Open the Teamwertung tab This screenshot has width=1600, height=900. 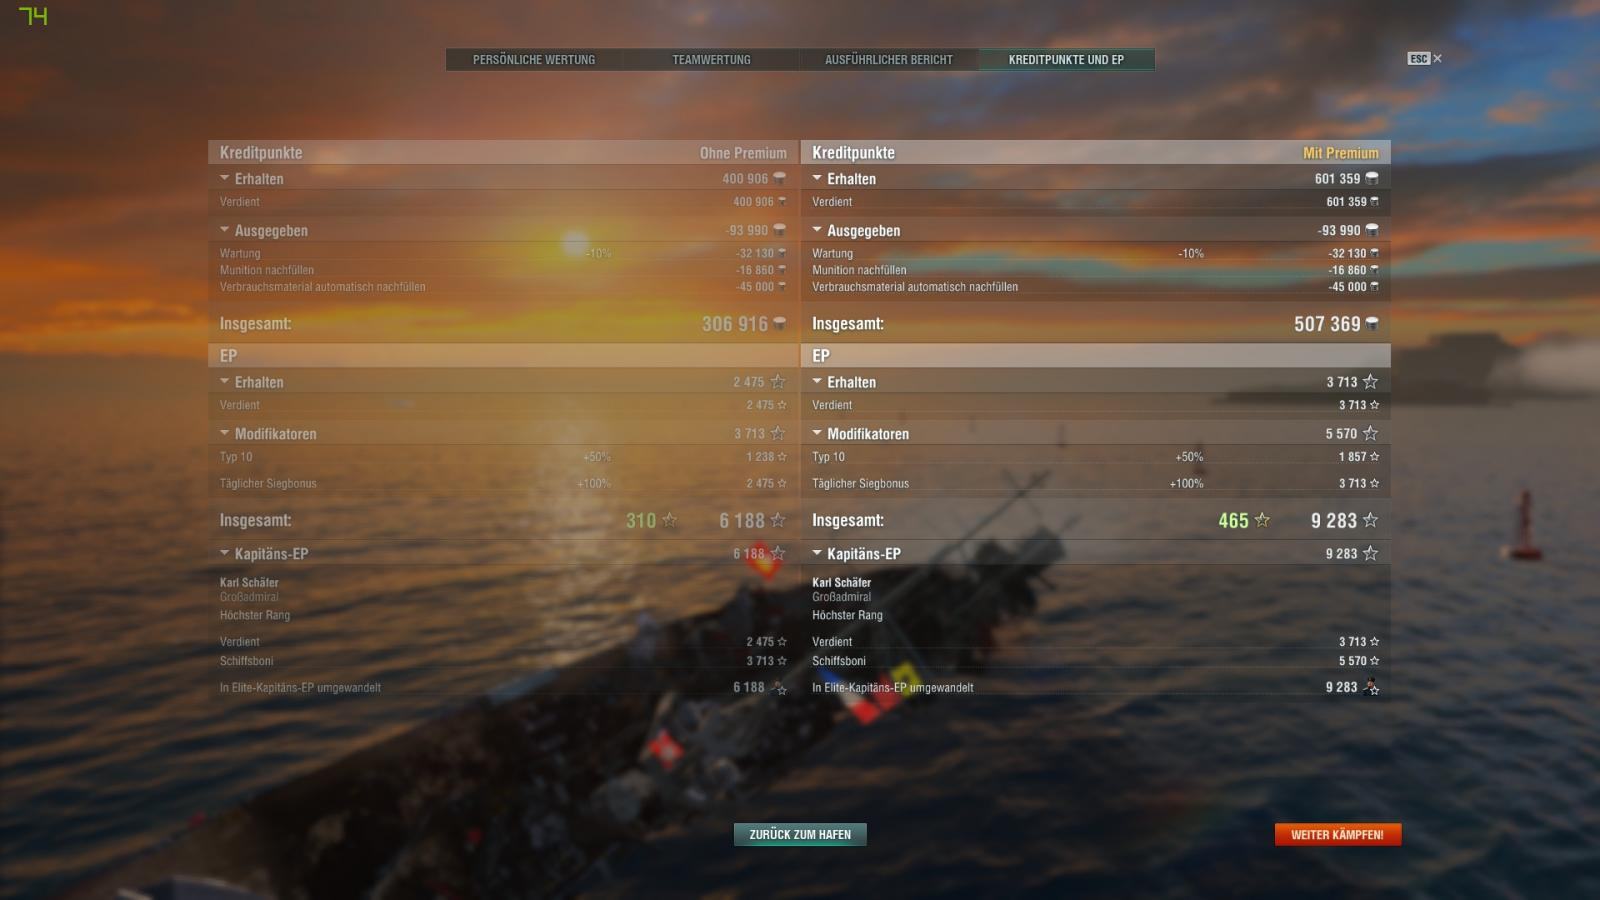click(711, 60)
